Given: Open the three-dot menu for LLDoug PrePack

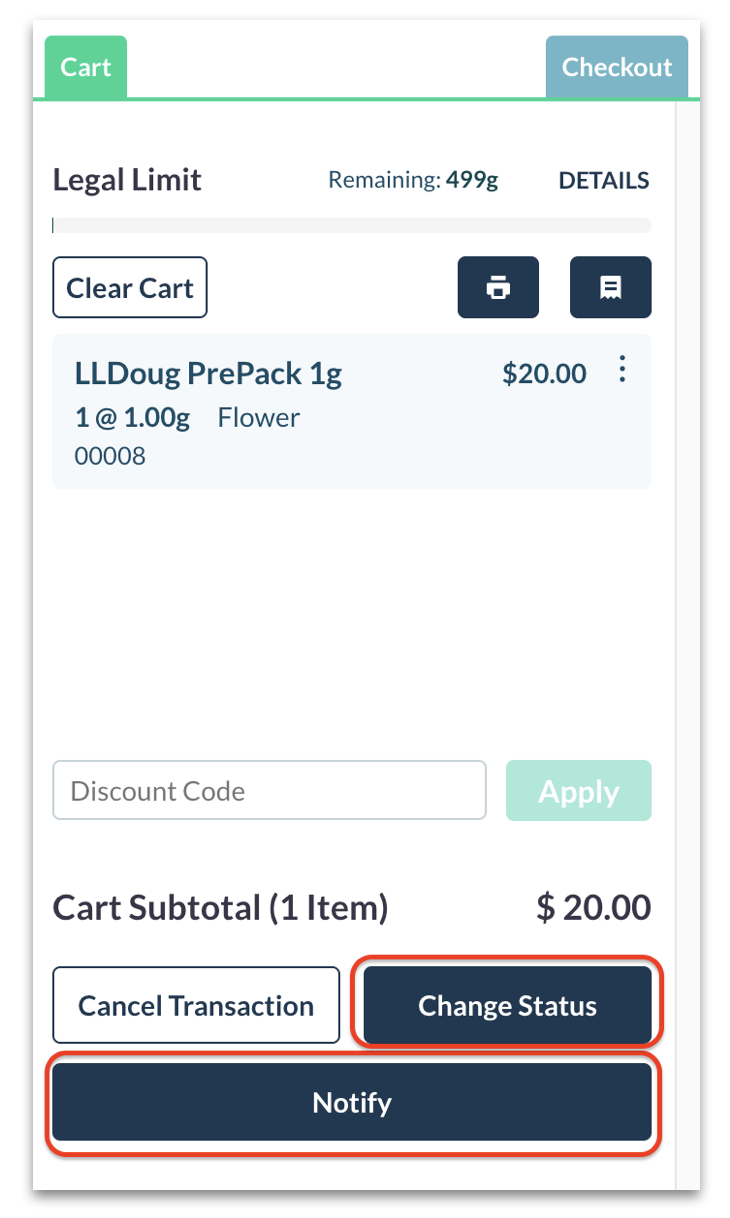Looking at the screenshot, I should (622, 370).
